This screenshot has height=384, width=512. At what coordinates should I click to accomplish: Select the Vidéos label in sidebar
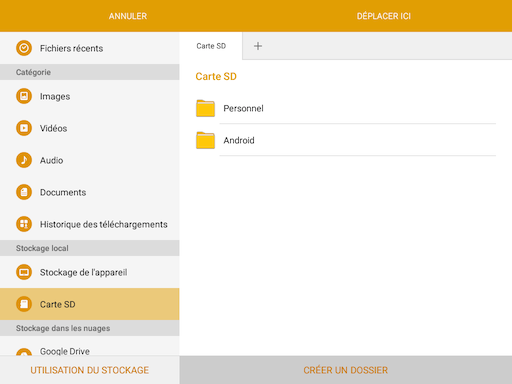coord(53,128)
